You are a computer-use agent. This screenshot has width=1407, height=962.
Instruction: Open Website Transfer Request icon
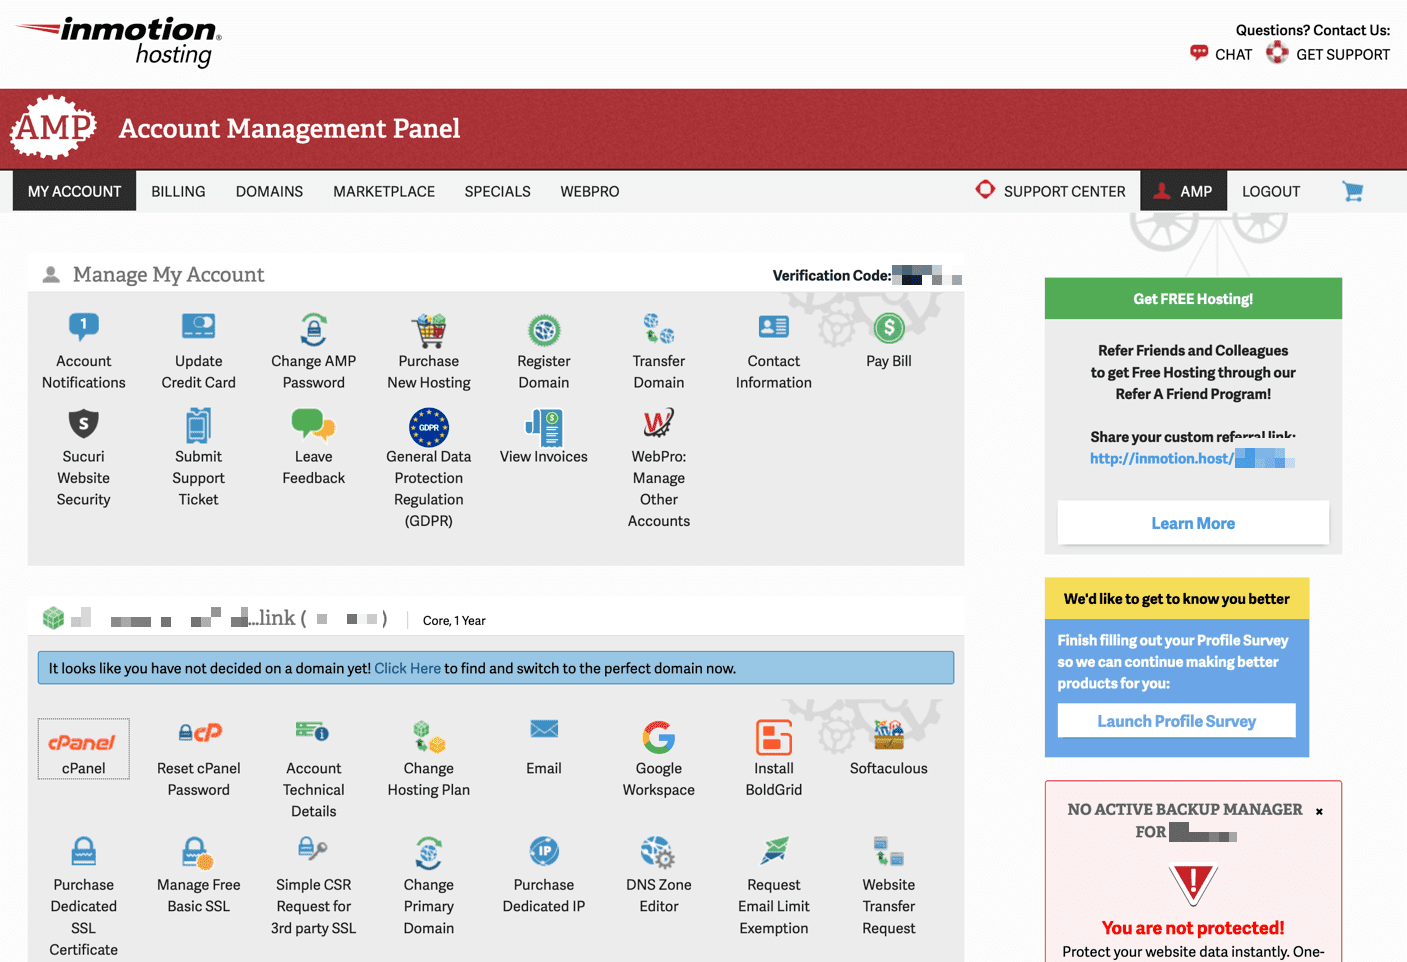tap(889, 851)
